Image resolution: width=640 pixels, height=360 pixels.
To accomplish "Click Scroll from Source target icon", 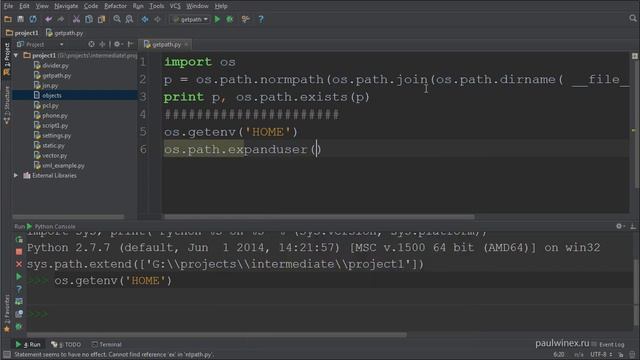I will click(91, 44).
